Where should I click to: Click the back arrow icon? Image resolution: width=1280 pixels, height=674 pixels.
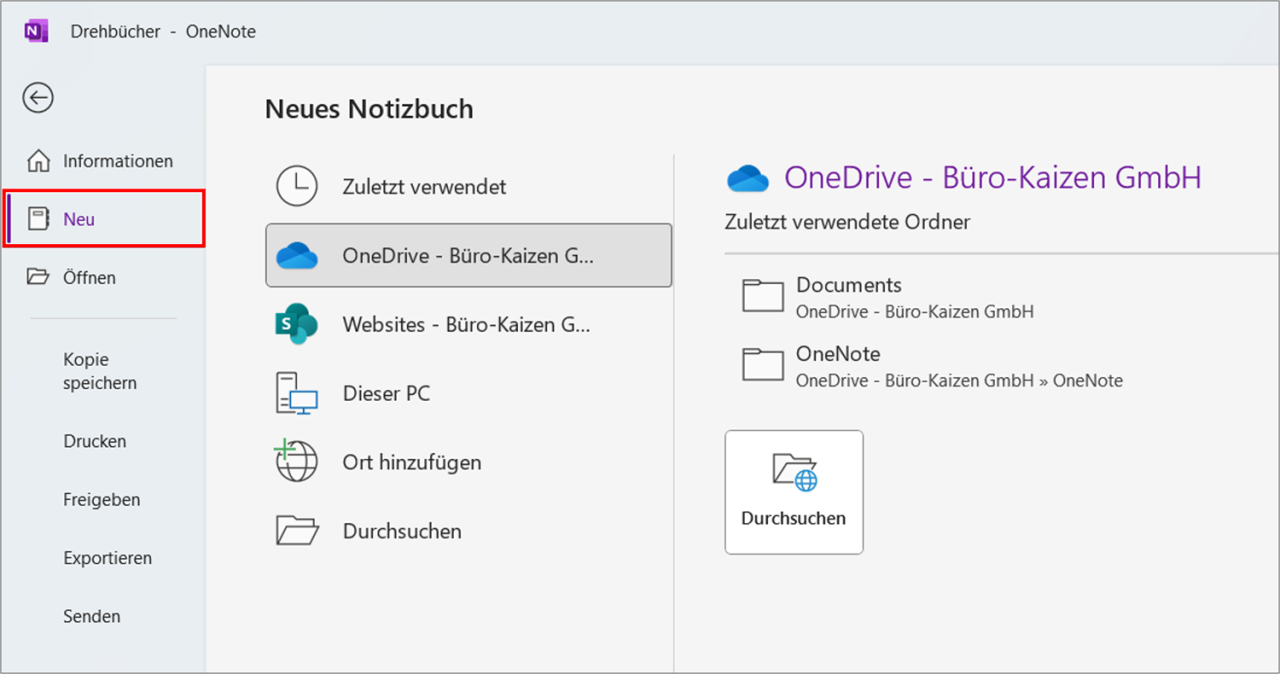(x=37, y=98)
